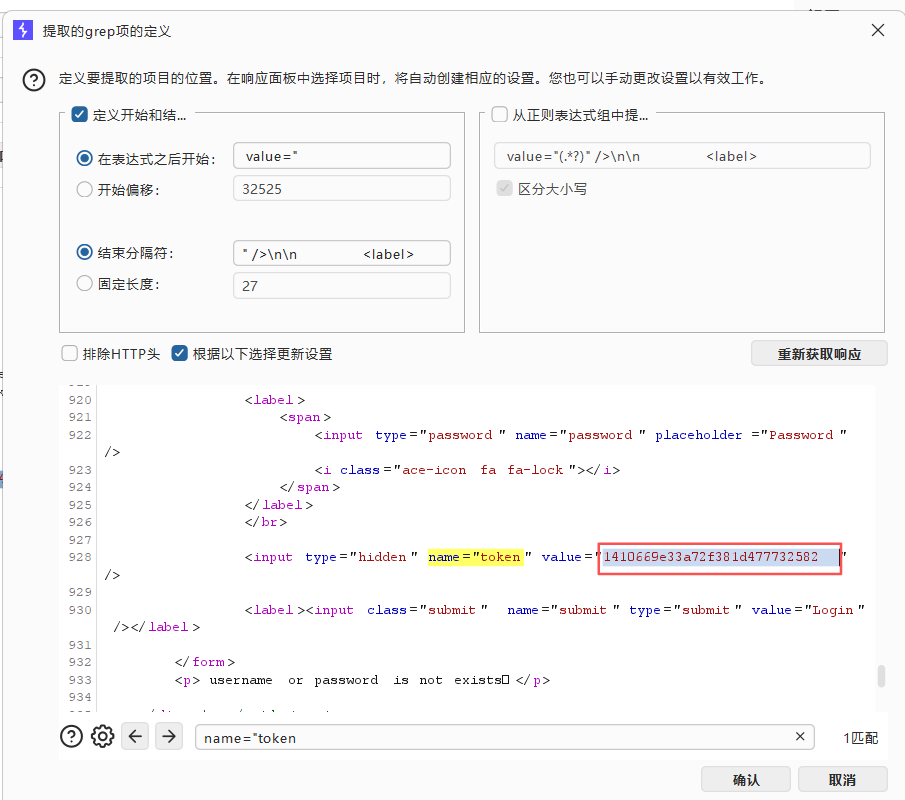Click type="hidden" attribute on line 928
Screen dimensions: 905x800
coord(361,557)
